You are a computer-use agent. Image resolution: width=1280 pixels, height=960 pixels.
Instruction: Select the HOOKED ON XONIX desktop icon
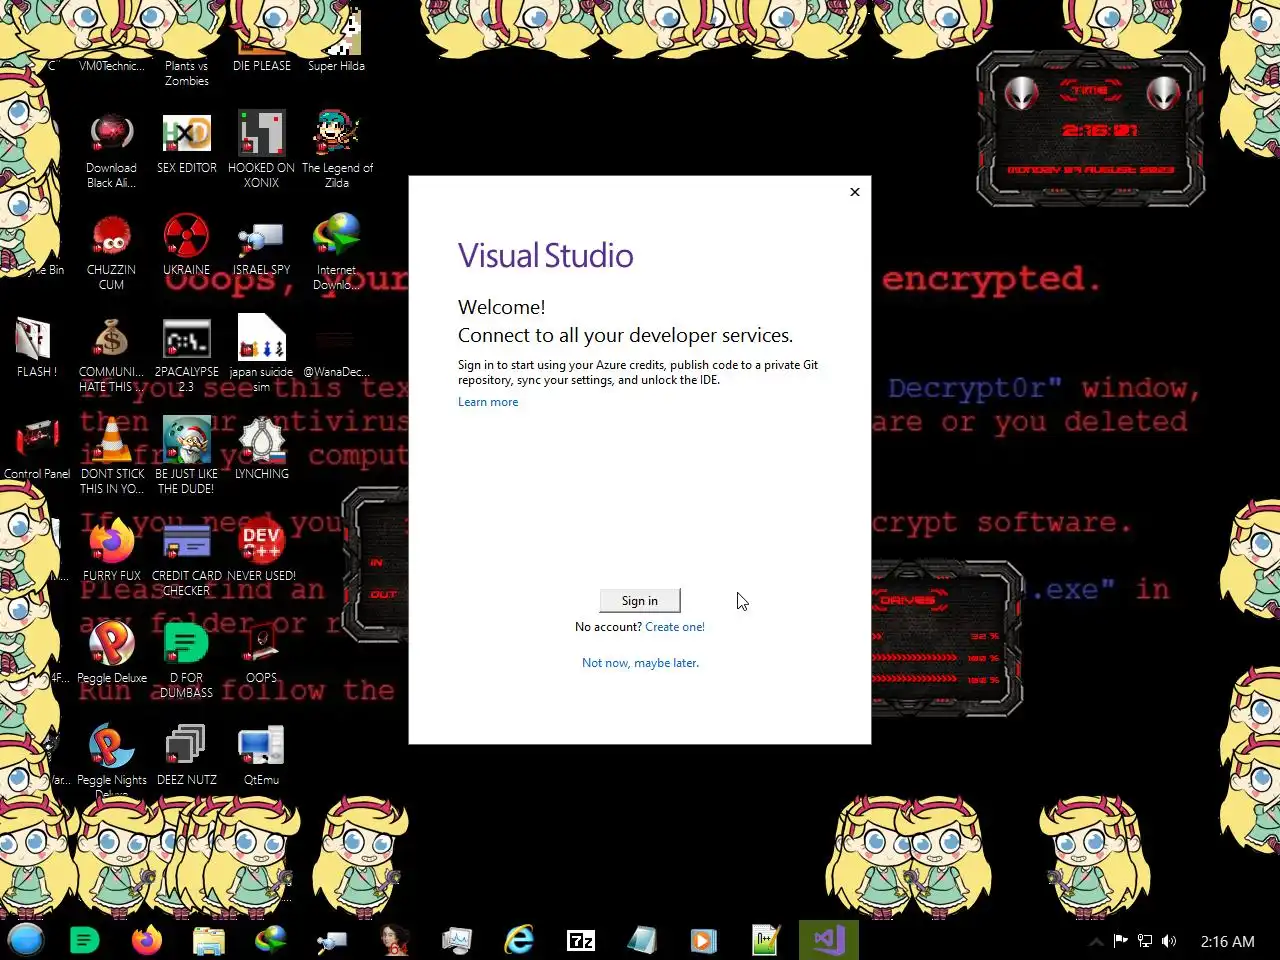point(262,150)
